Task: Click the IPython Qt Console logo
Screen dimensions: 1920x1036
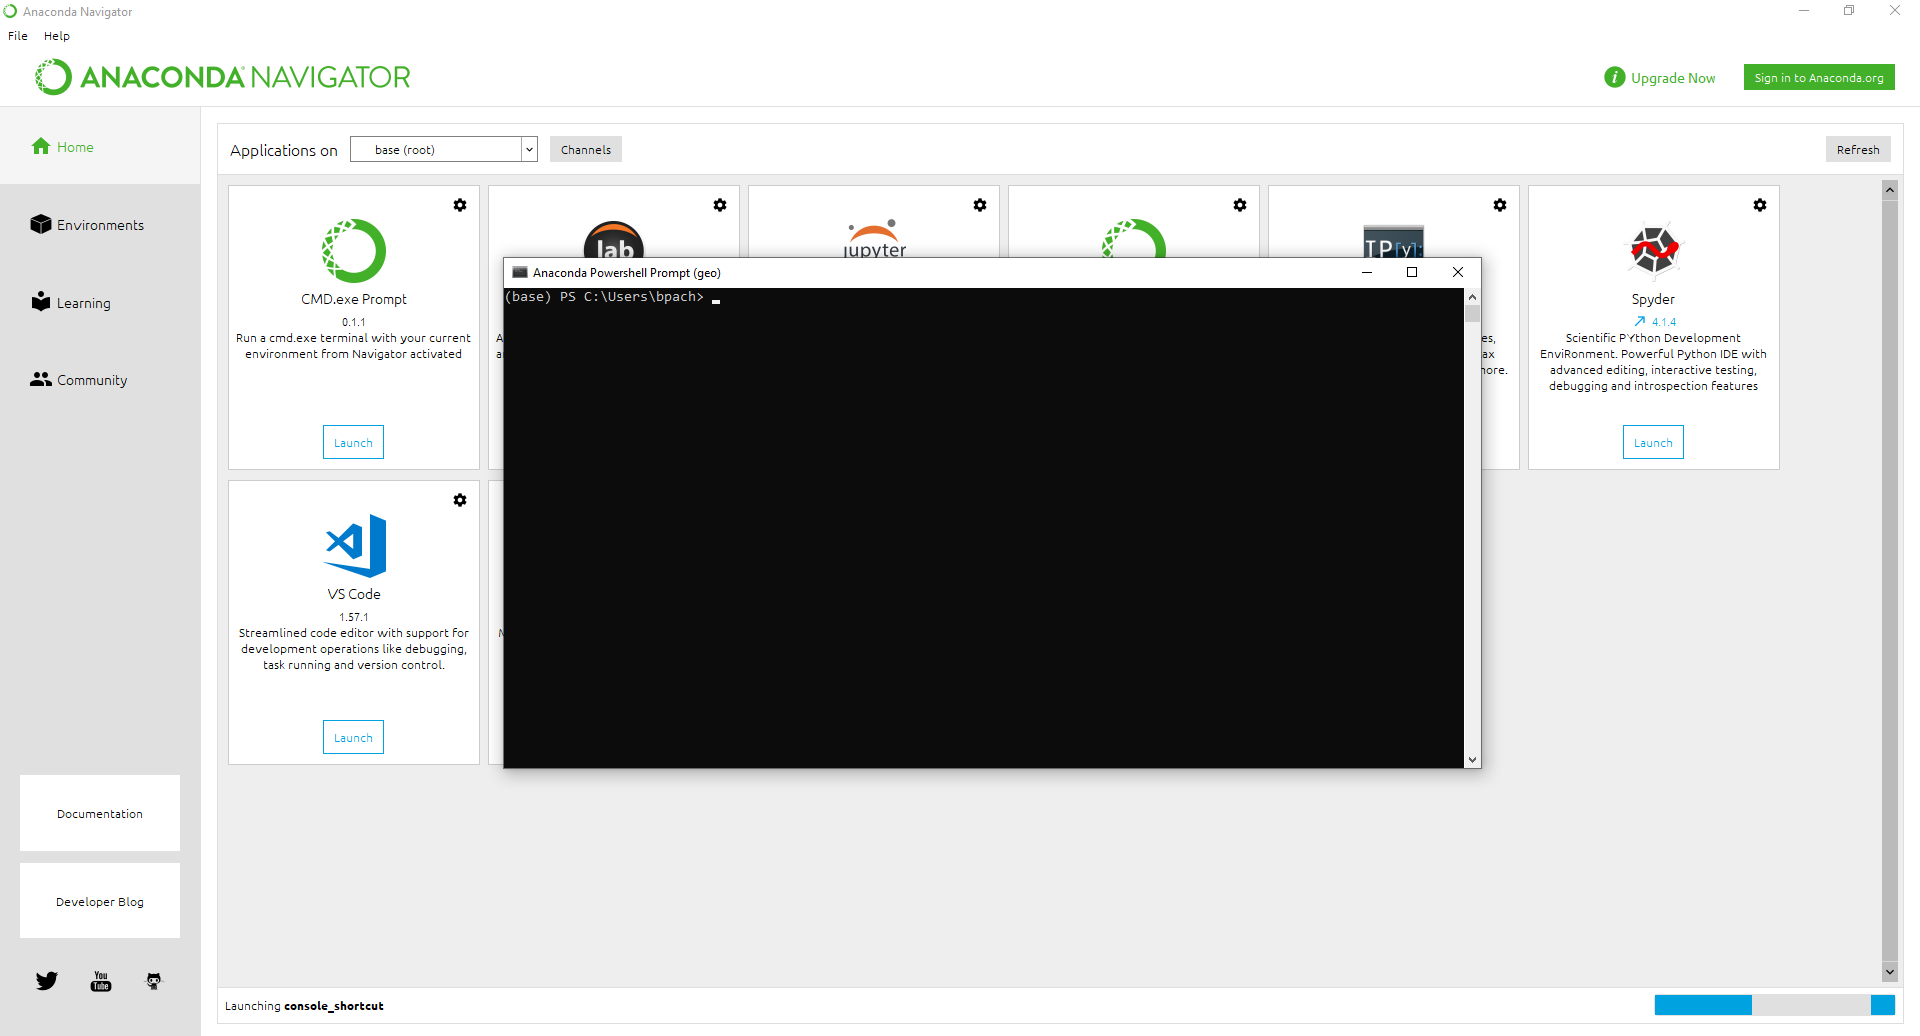Action: pos(1393,242)
